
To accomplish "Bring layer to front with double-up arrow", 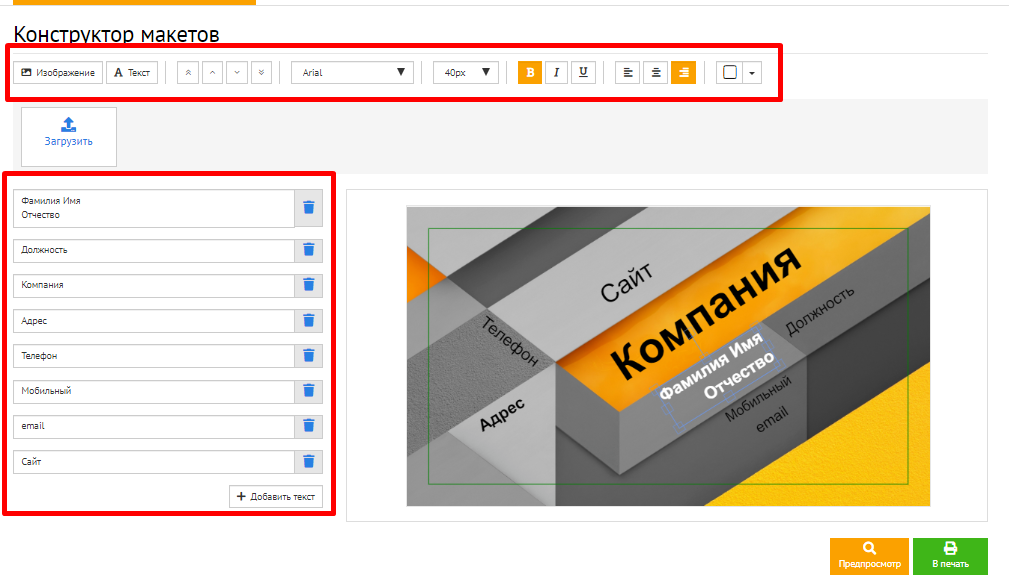I will tap(188, 73).
